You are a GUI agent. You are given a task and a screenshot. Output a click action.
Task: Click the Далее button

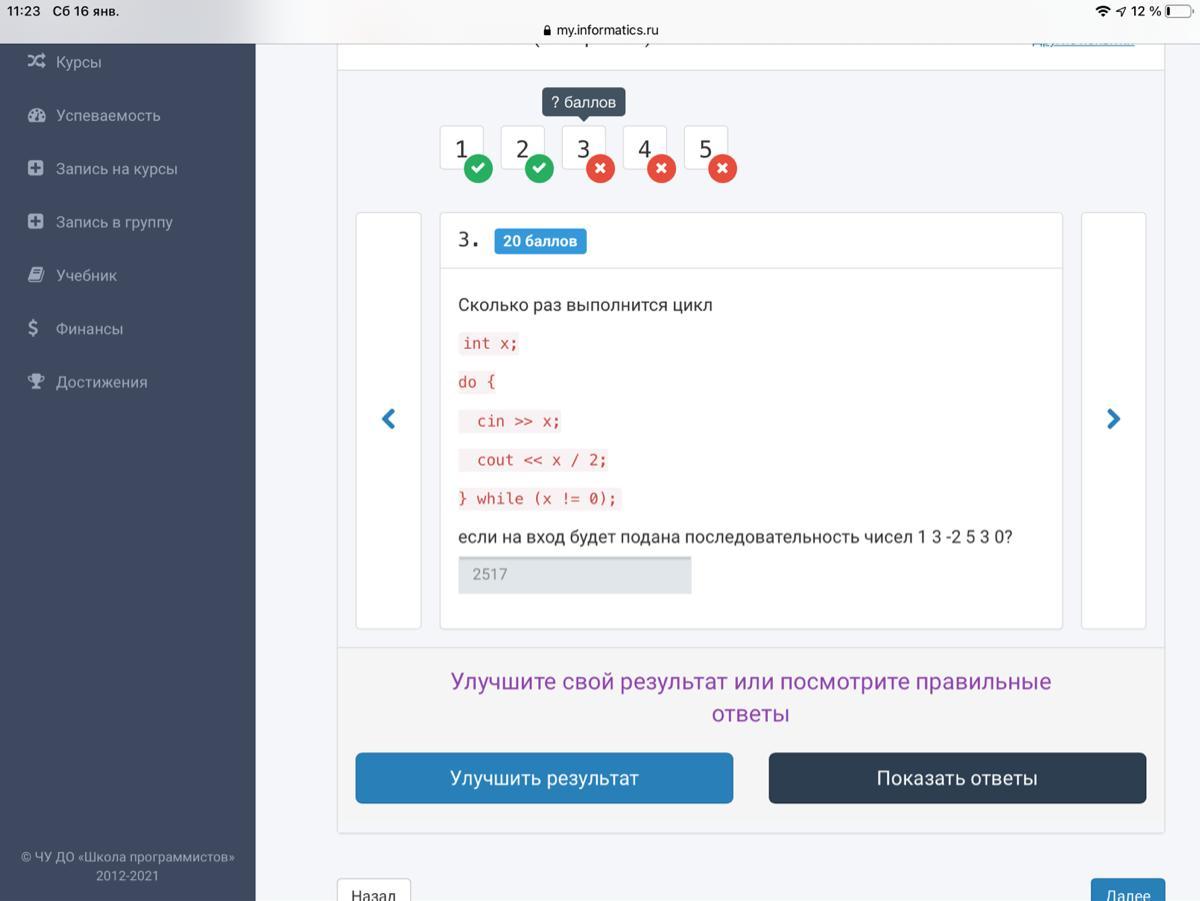pos(1128,891)
